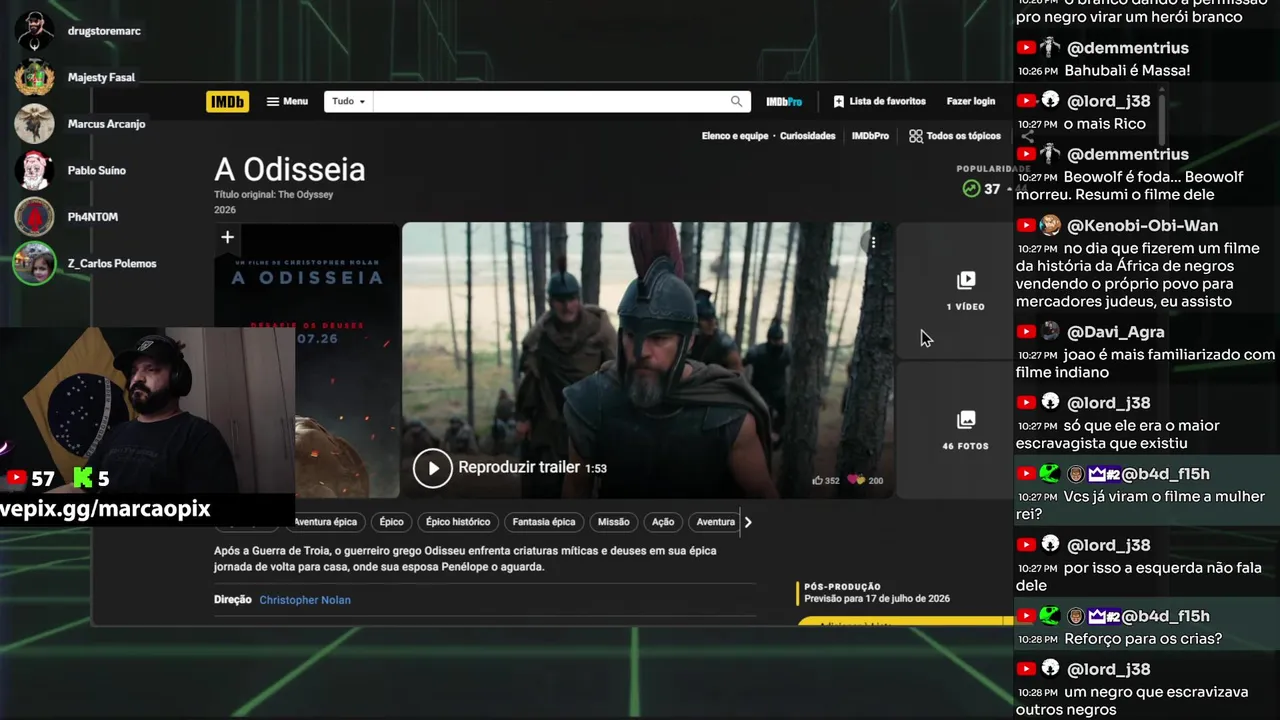This screenshot has height=720, width=1280.
Task: Select the Aventura genre chip
Action: pyautogui.click(x=715, y=522)
